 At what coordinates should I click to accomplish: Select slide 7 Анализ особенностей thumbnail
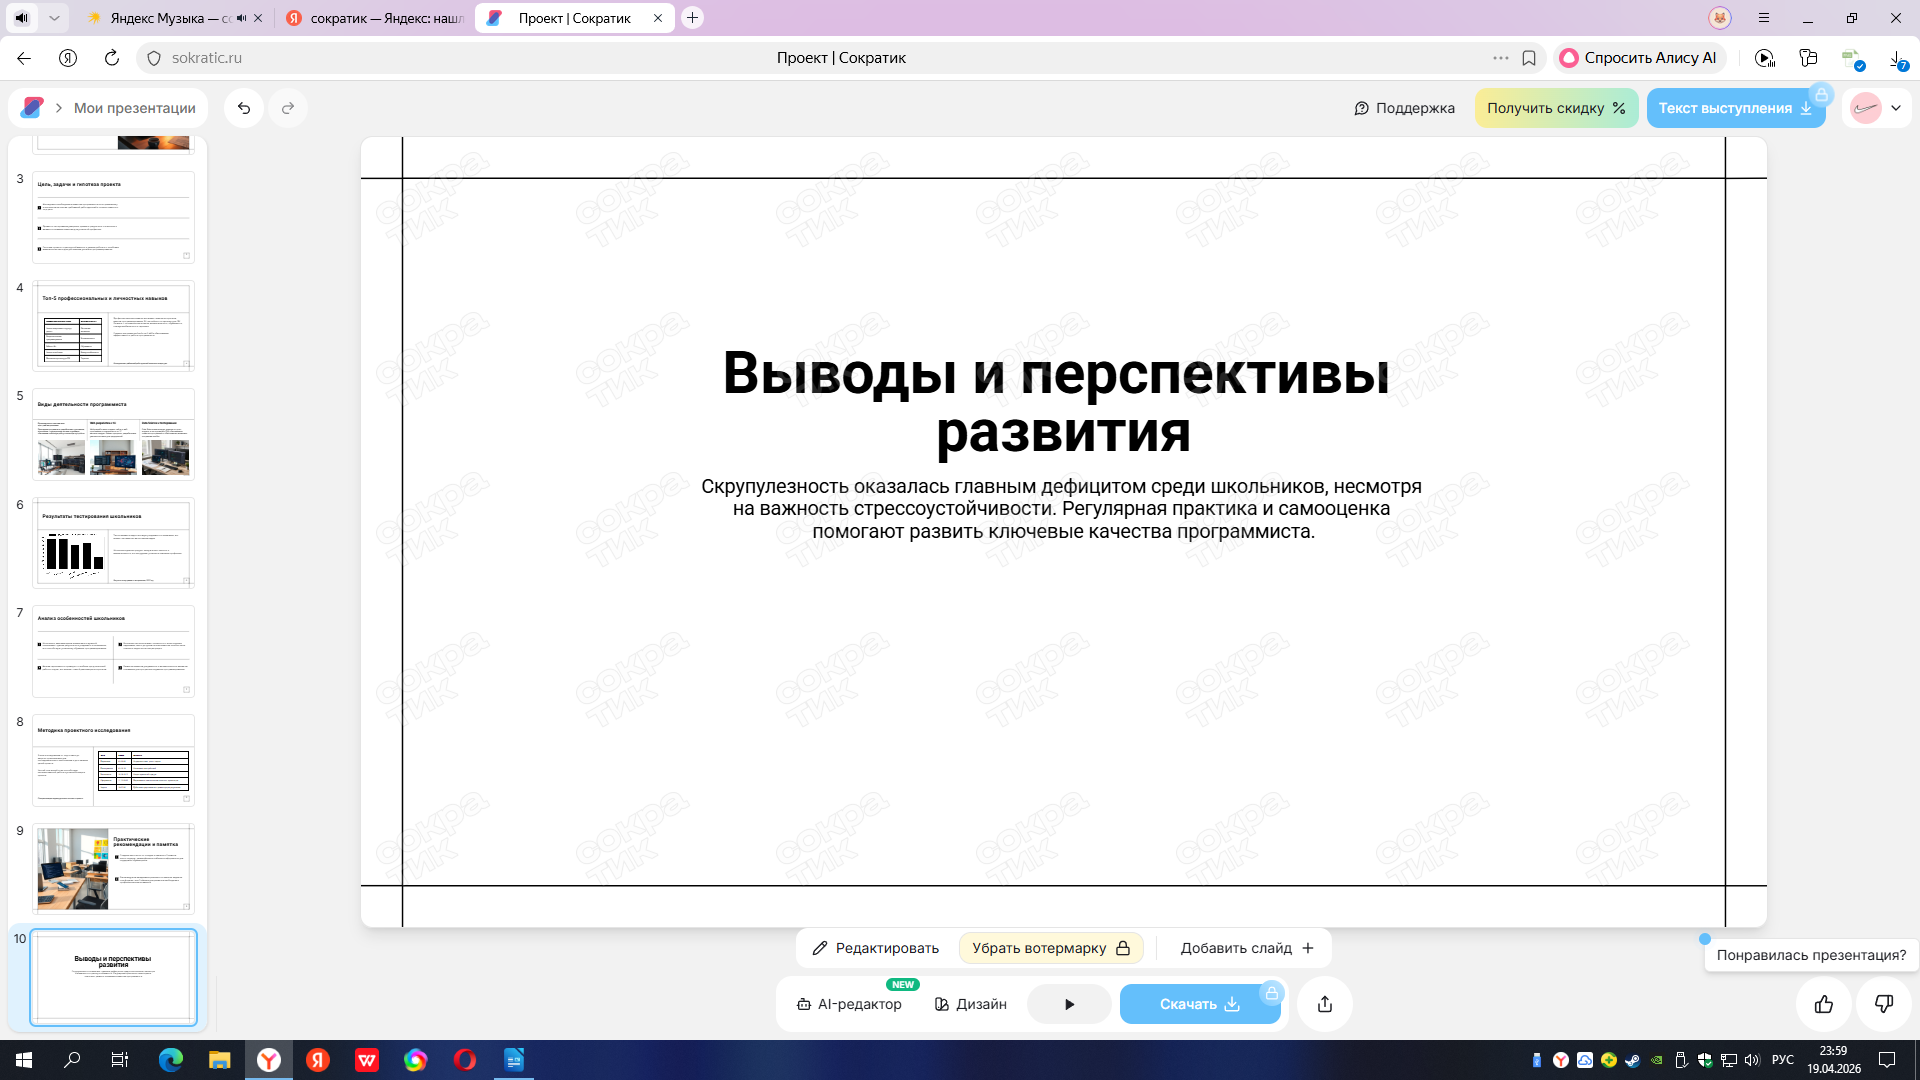(x=113, y=651)
